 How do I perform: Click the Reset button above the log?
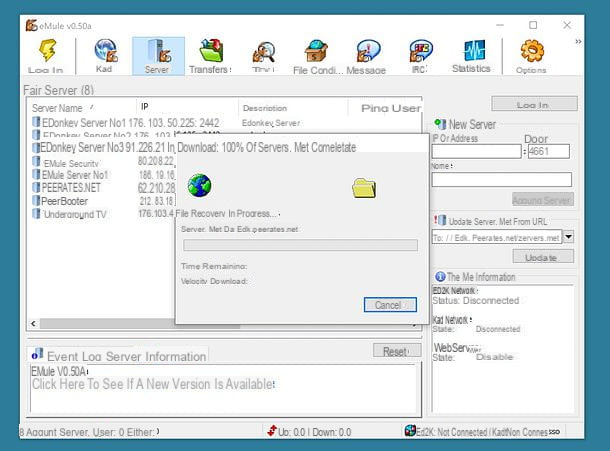[x=397, y=351]
